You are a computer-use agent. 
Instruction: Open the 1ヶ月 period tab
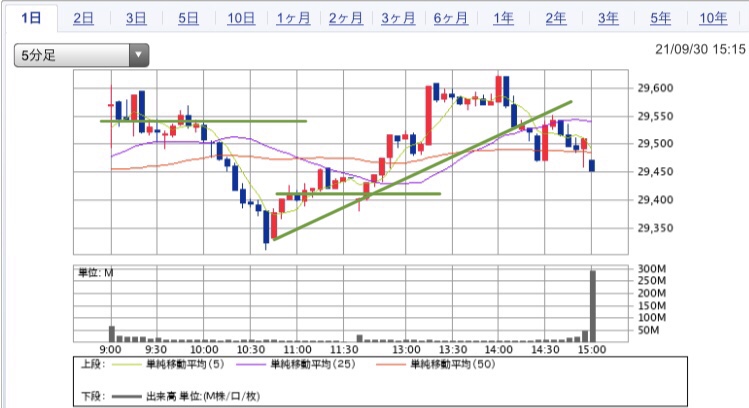pyautogui.click(x=293, y=18)
